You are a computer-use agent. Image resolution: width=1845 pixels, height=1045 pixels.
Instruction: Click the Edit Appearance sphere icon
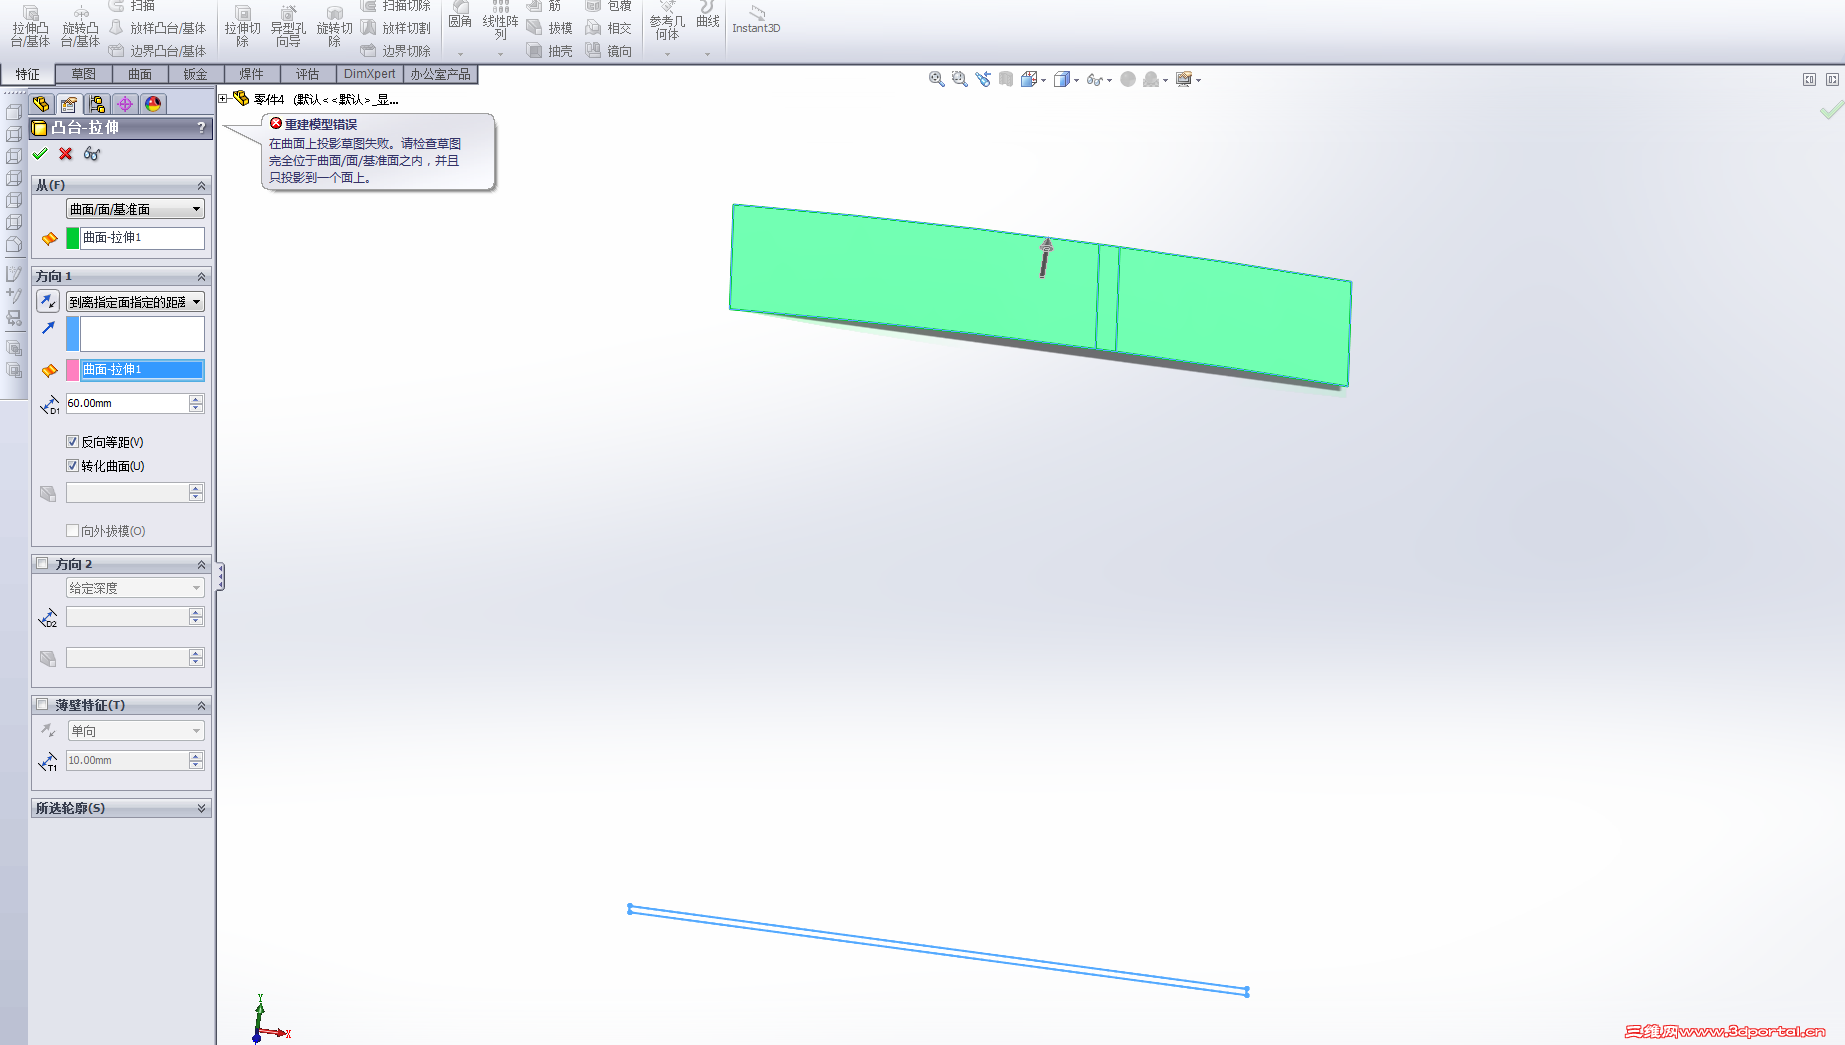pyautogui.click(x=1128, y=79)
